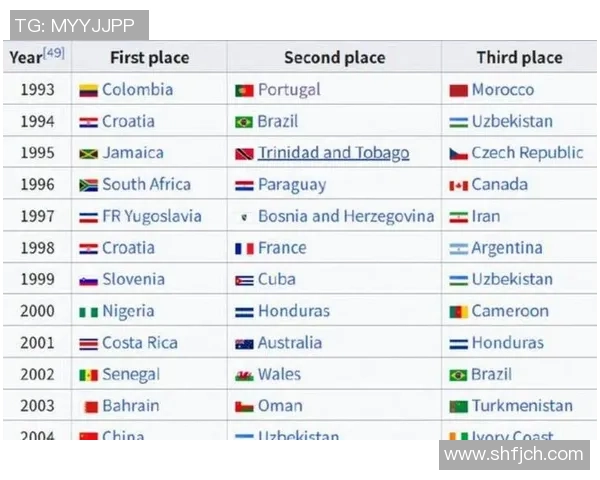Click the Wales flag icon
The height and width of the screenshot is (480, 600).
pyautogui.click(x=244, y=375)
